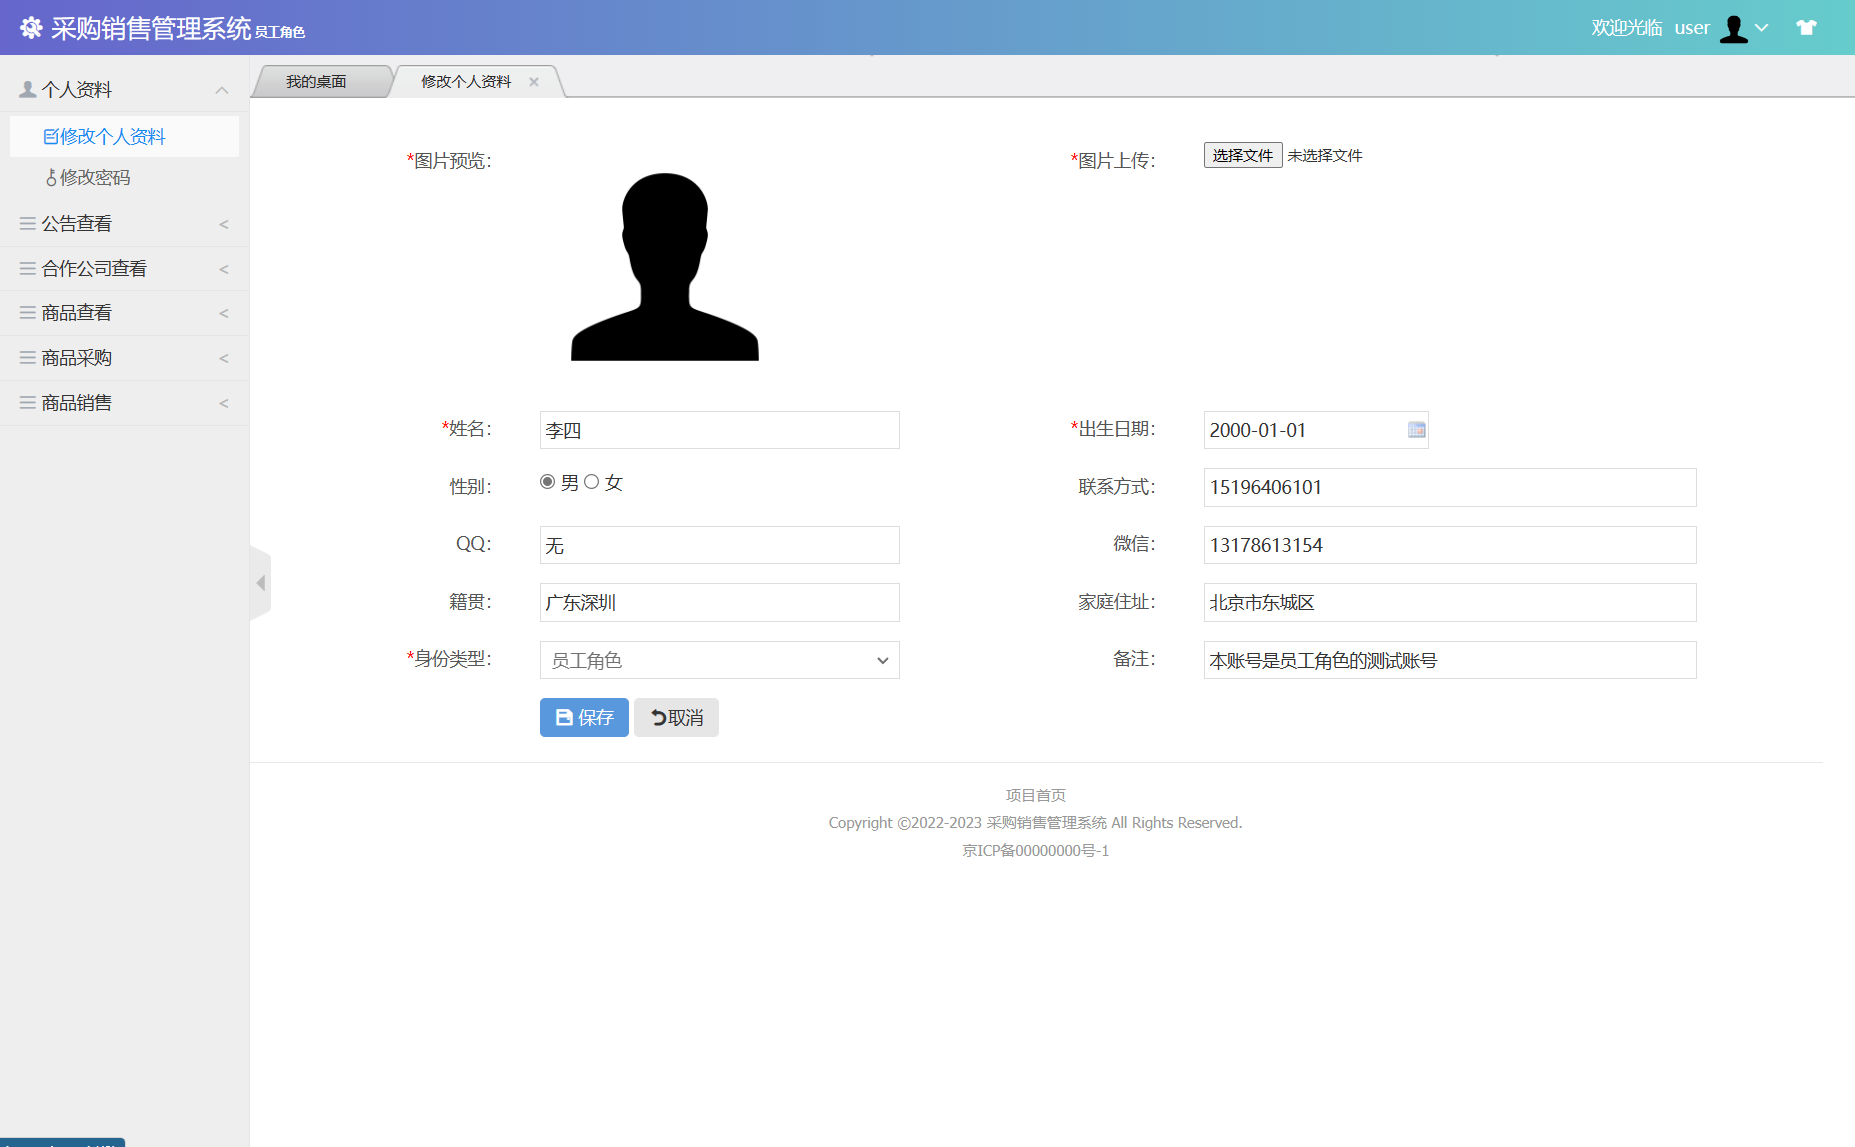Click the 商品销售 menu icon
The height and width of the screenshot is (1147, 1855).
coord(26,402)
